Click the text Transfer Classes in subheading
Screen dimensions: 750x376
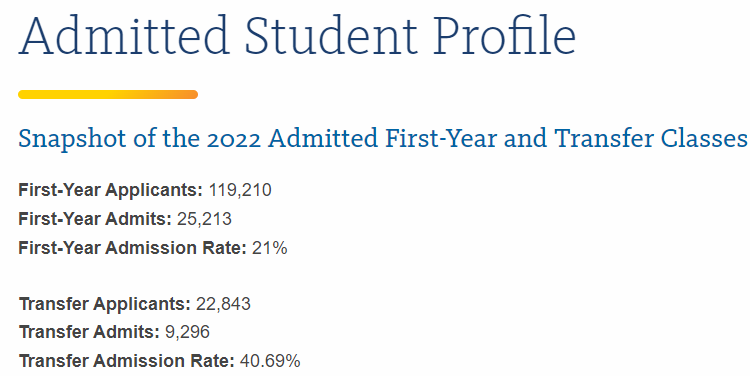click(x=651, y=138)
